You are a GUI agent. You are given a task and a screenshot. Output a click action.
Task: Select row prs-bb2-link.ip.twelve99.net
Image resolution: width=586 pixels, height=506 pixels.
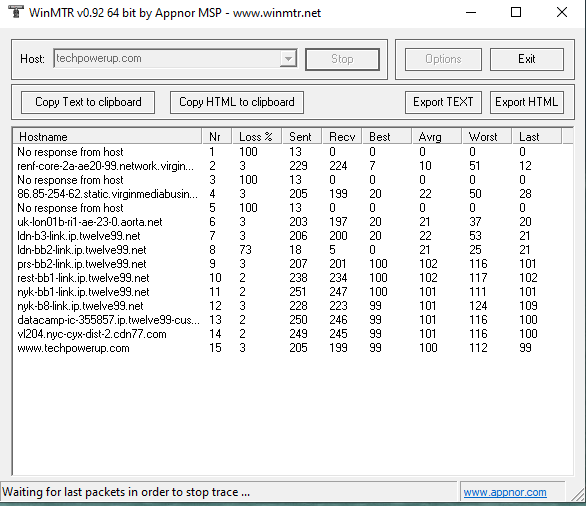[287, 264]
